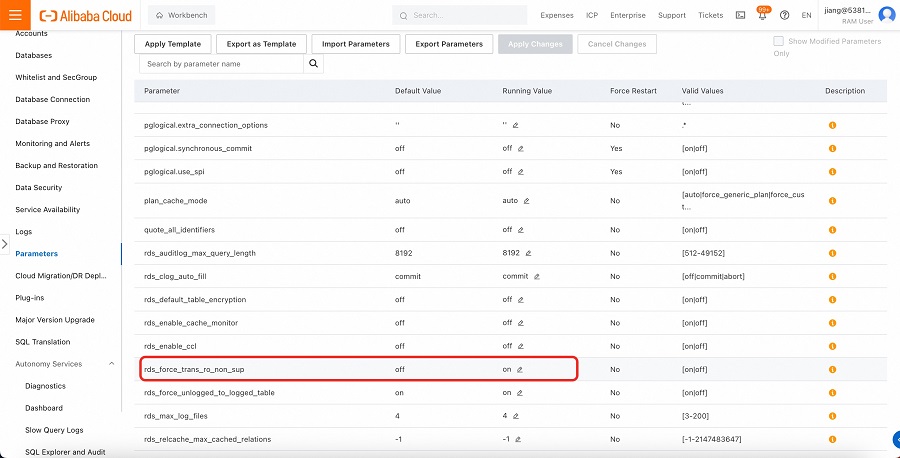Click the Export Parameters button
Viewport: 900px width, 458px height.
tap(449, 44)
